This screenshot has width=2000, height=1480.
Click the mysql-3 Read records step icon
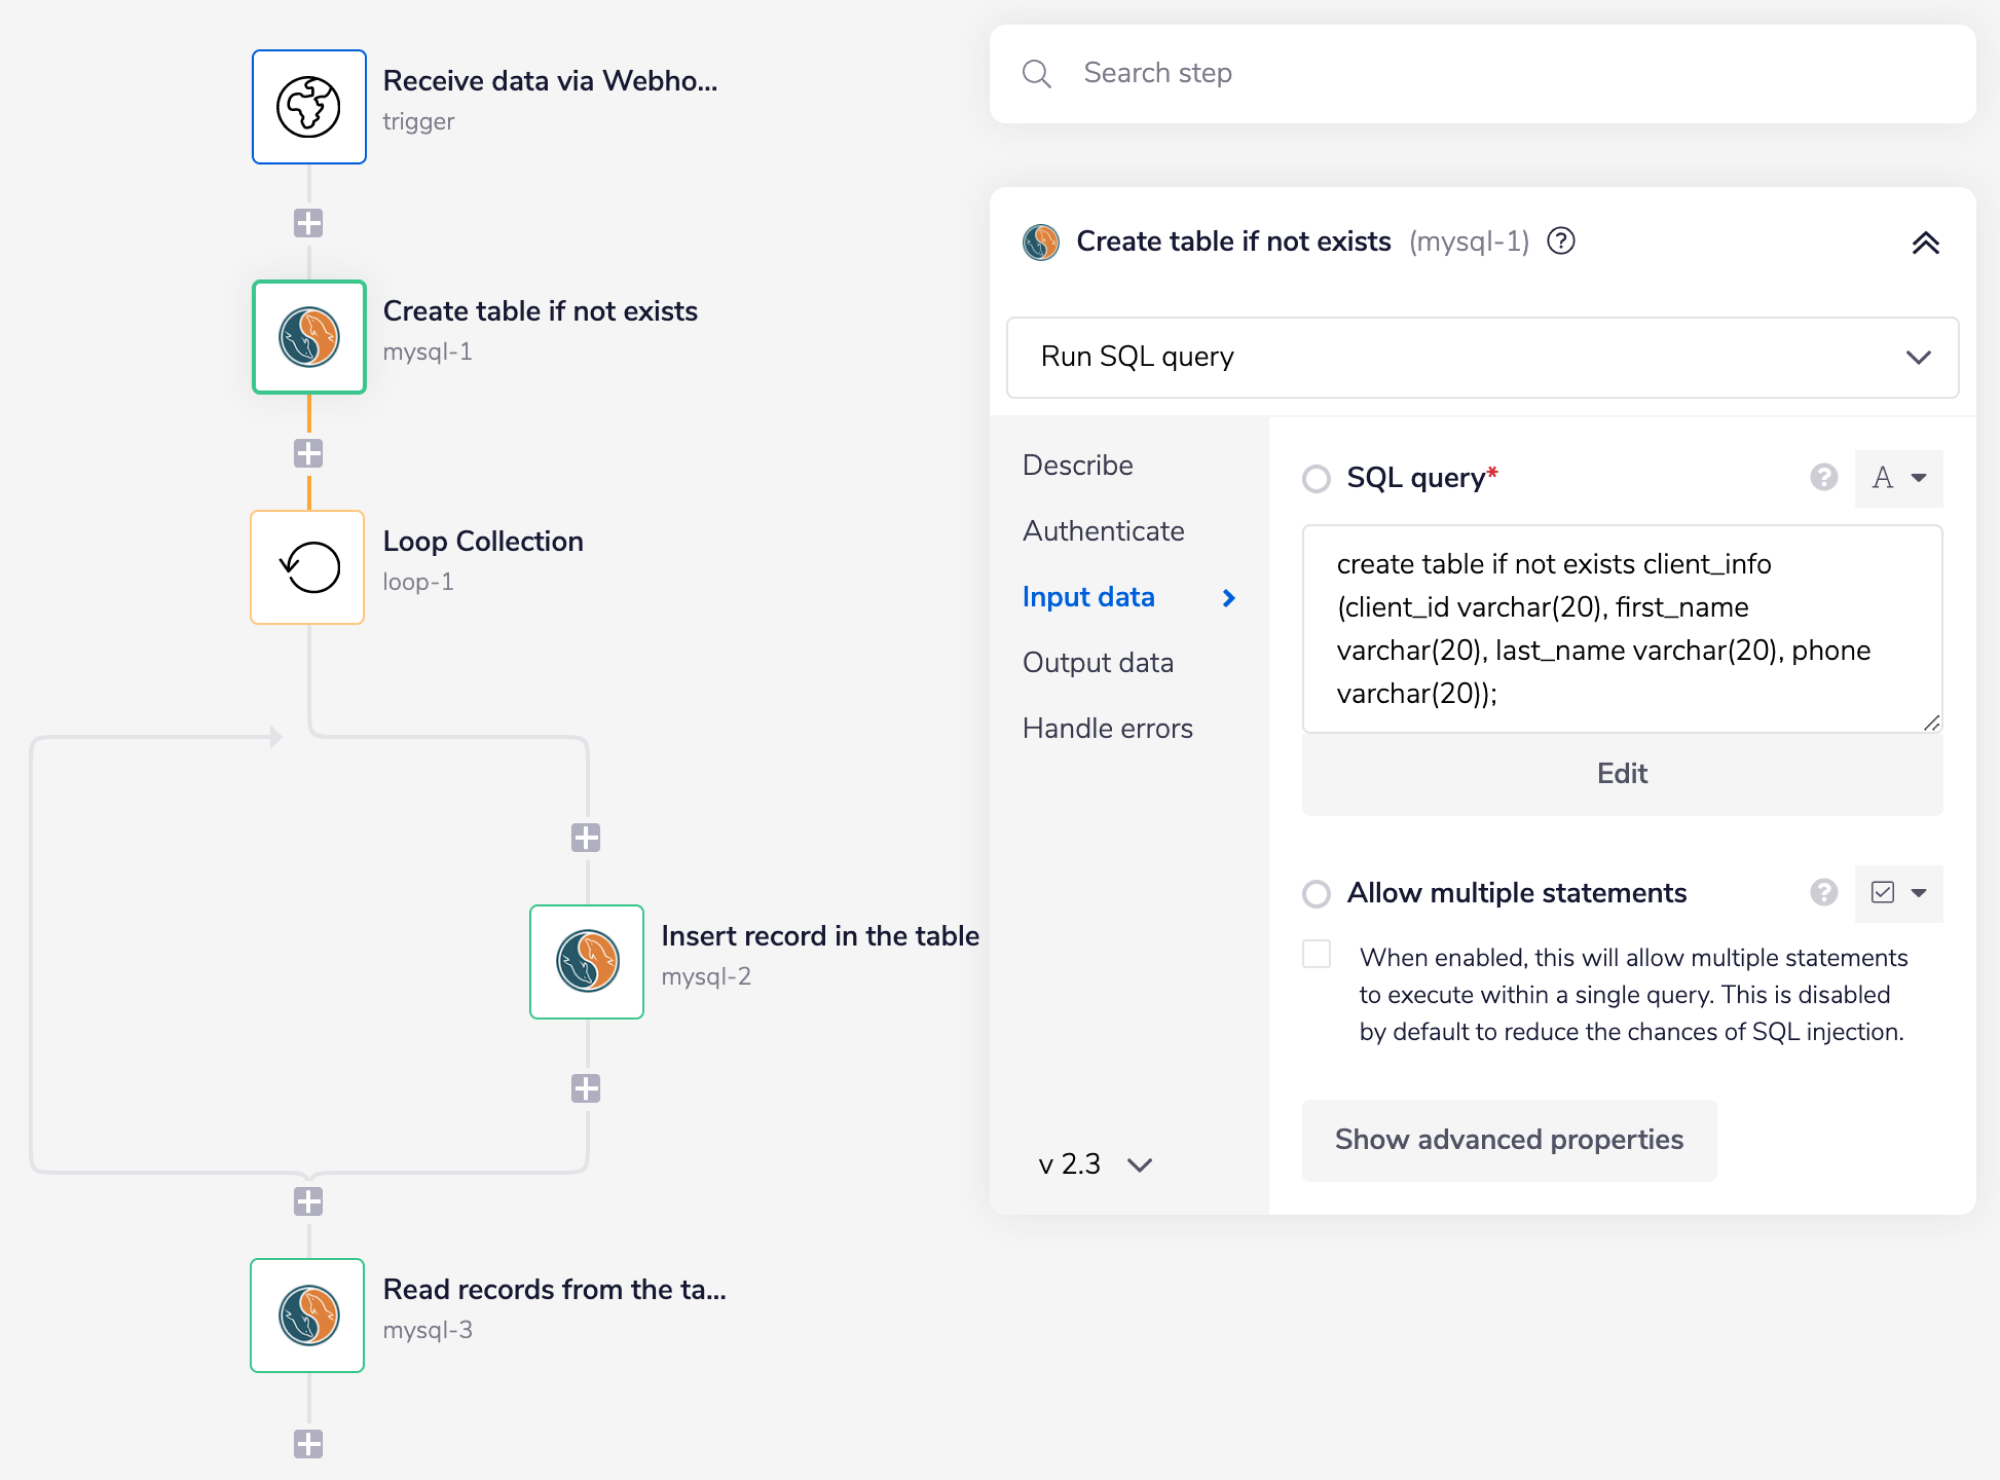(x=308, y=1315)
